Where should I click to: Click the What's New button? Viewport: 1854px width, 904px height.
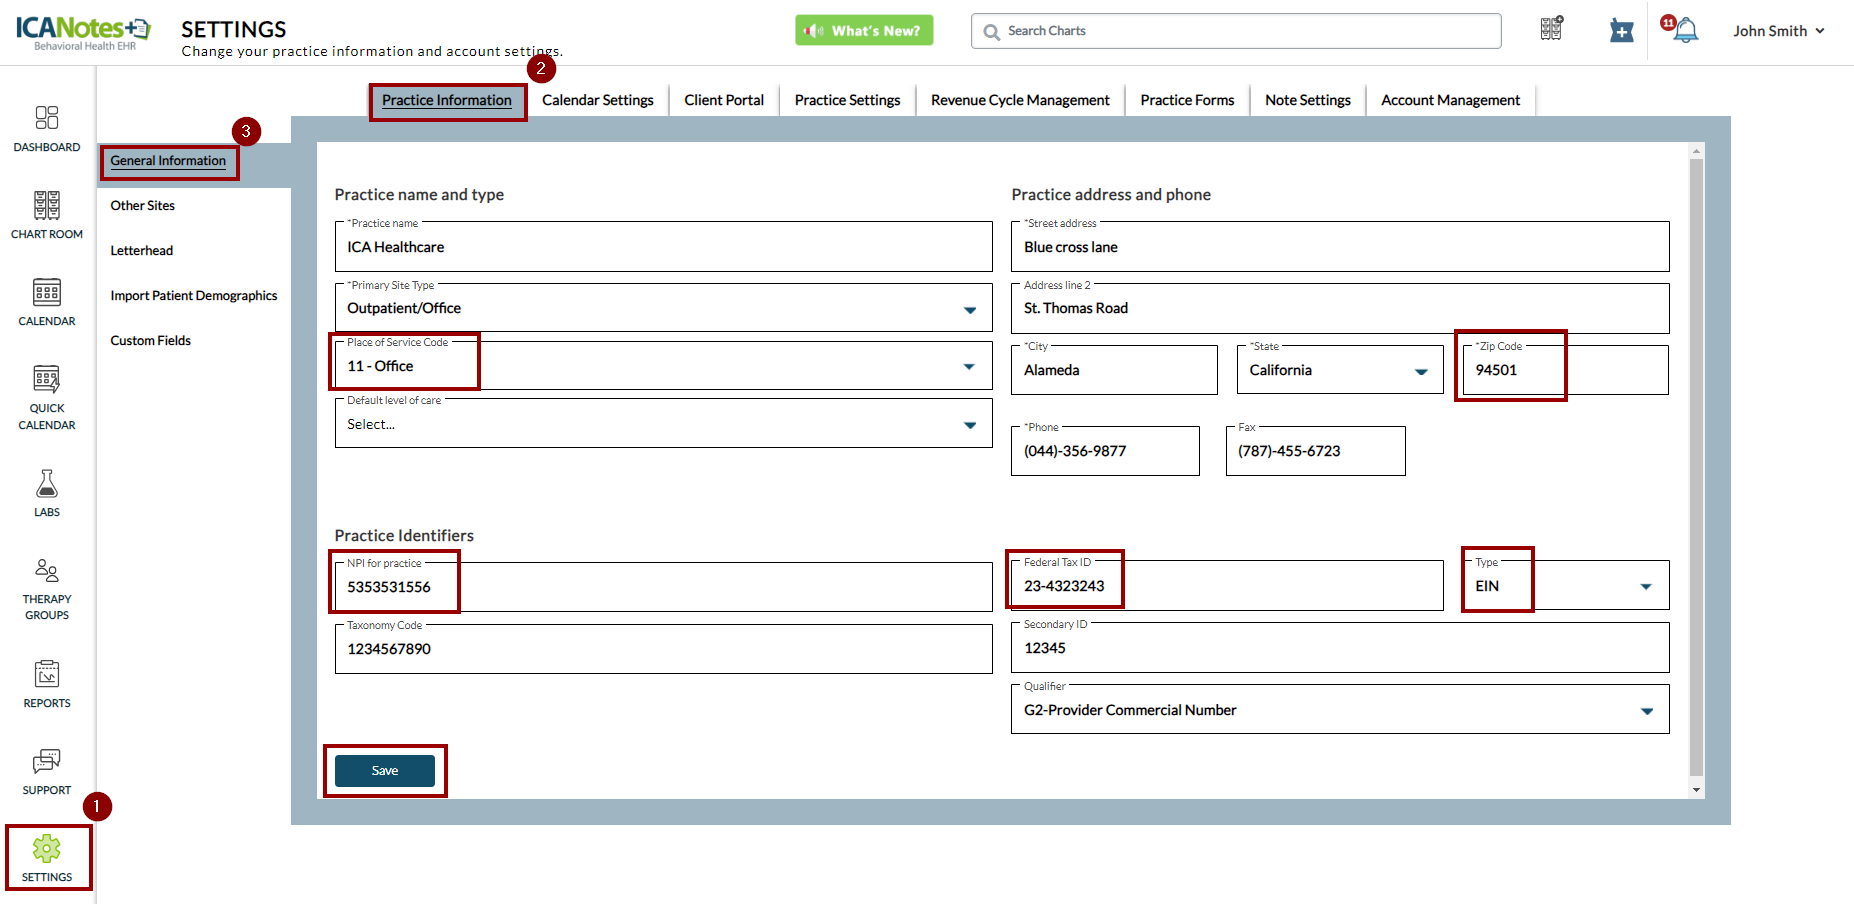pos(864,31)
